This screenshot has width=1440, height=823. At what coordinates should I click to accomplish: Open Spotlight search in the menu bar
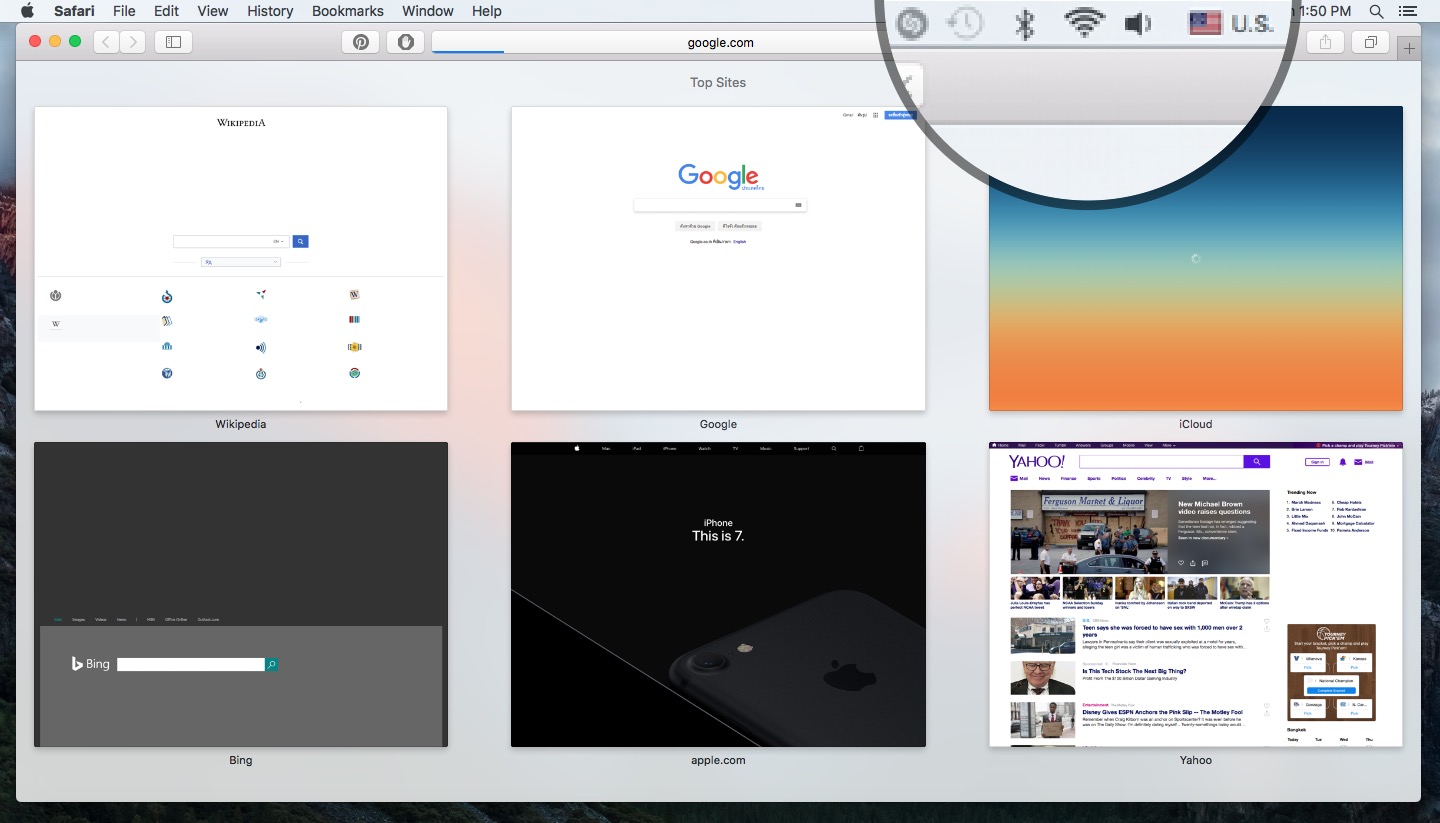pyautogui.click(x=1377, y=11)
